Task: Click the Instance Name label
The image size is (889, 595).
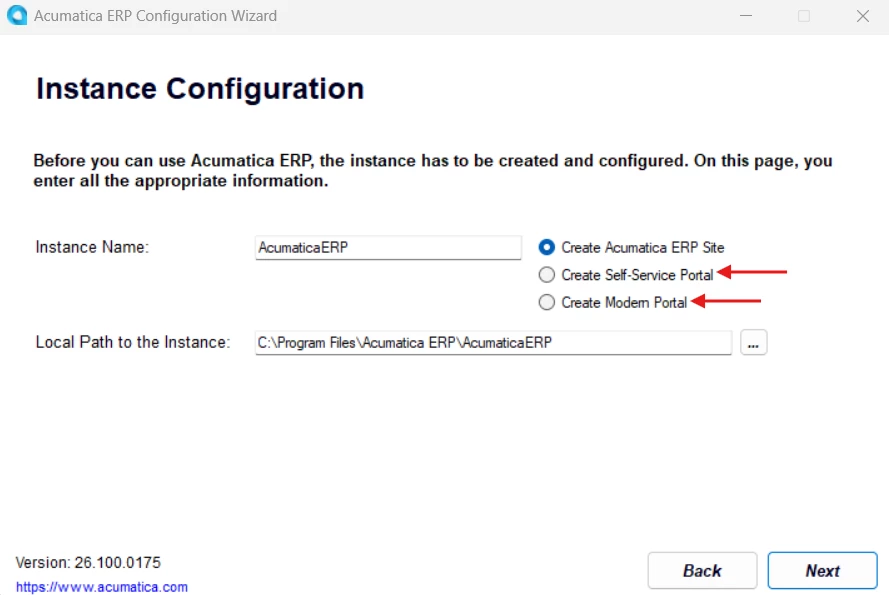Action: [92, 247]
